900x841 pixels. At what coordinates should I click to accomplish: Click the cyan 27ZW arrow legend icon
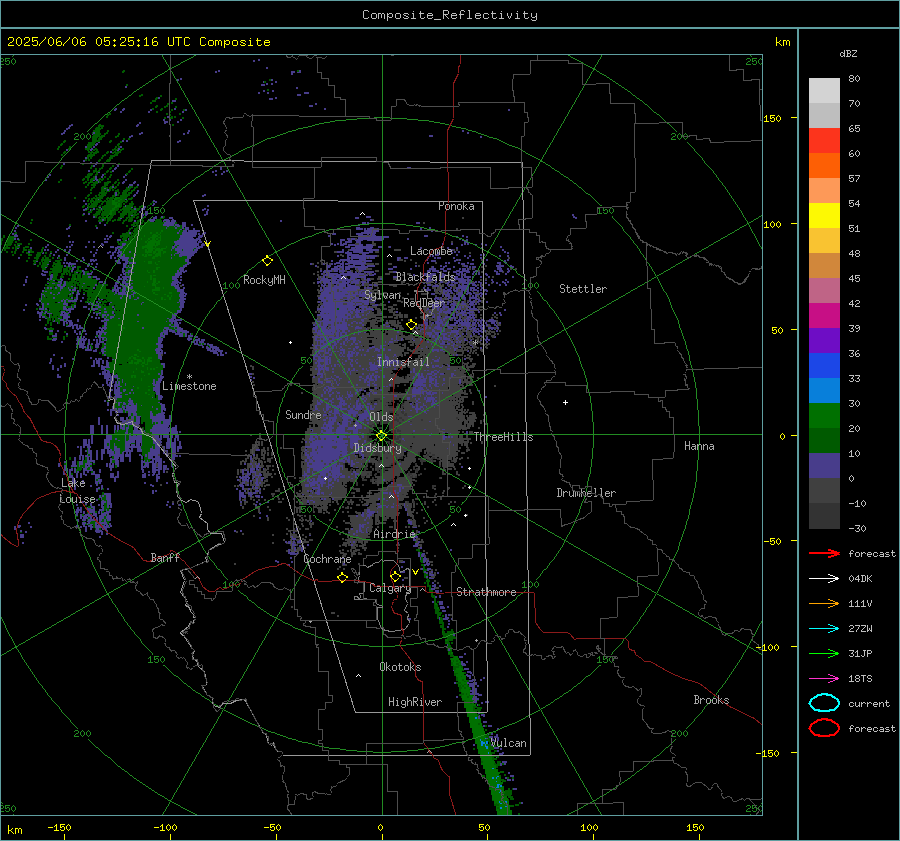pos(824,629)
